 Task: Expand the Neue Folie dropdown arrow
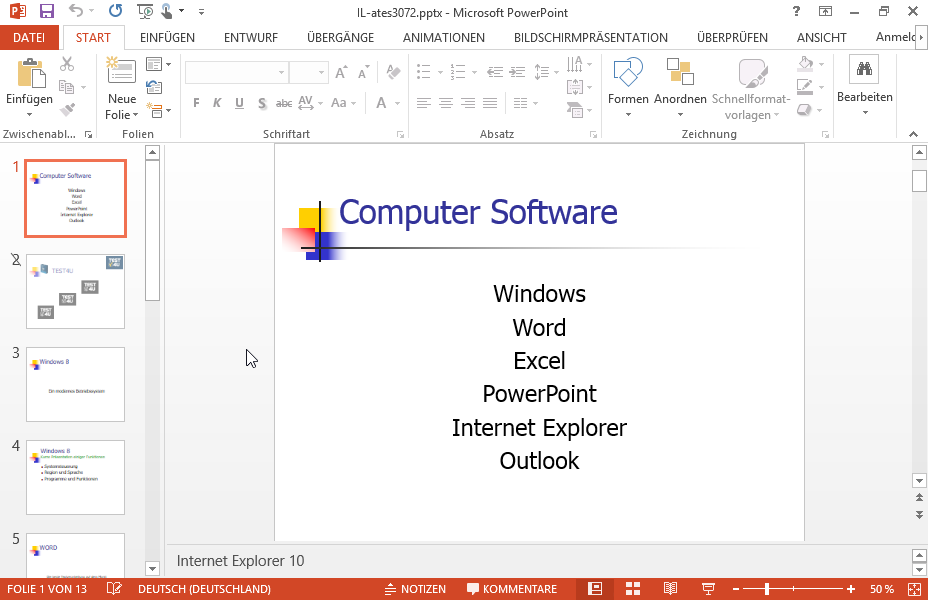click(136, 115)
